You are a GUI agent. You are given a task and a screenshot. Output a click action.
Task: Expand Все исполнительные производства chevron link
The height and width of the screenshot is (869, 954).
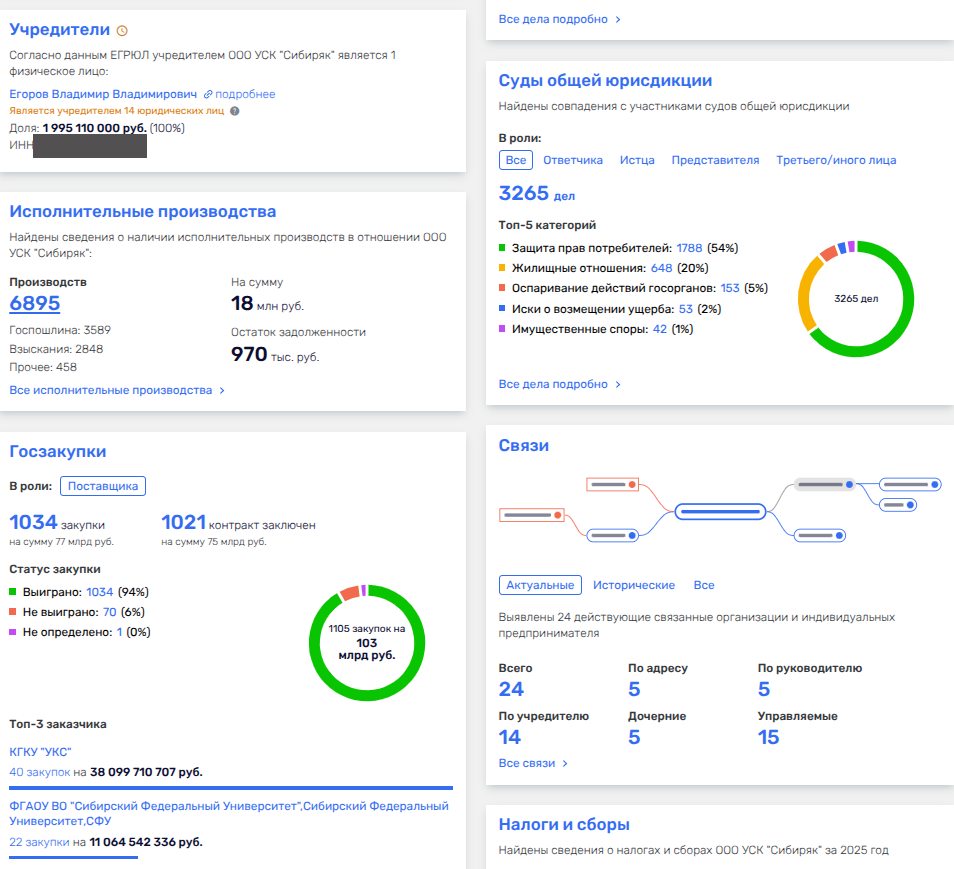[x=117, y=390]
